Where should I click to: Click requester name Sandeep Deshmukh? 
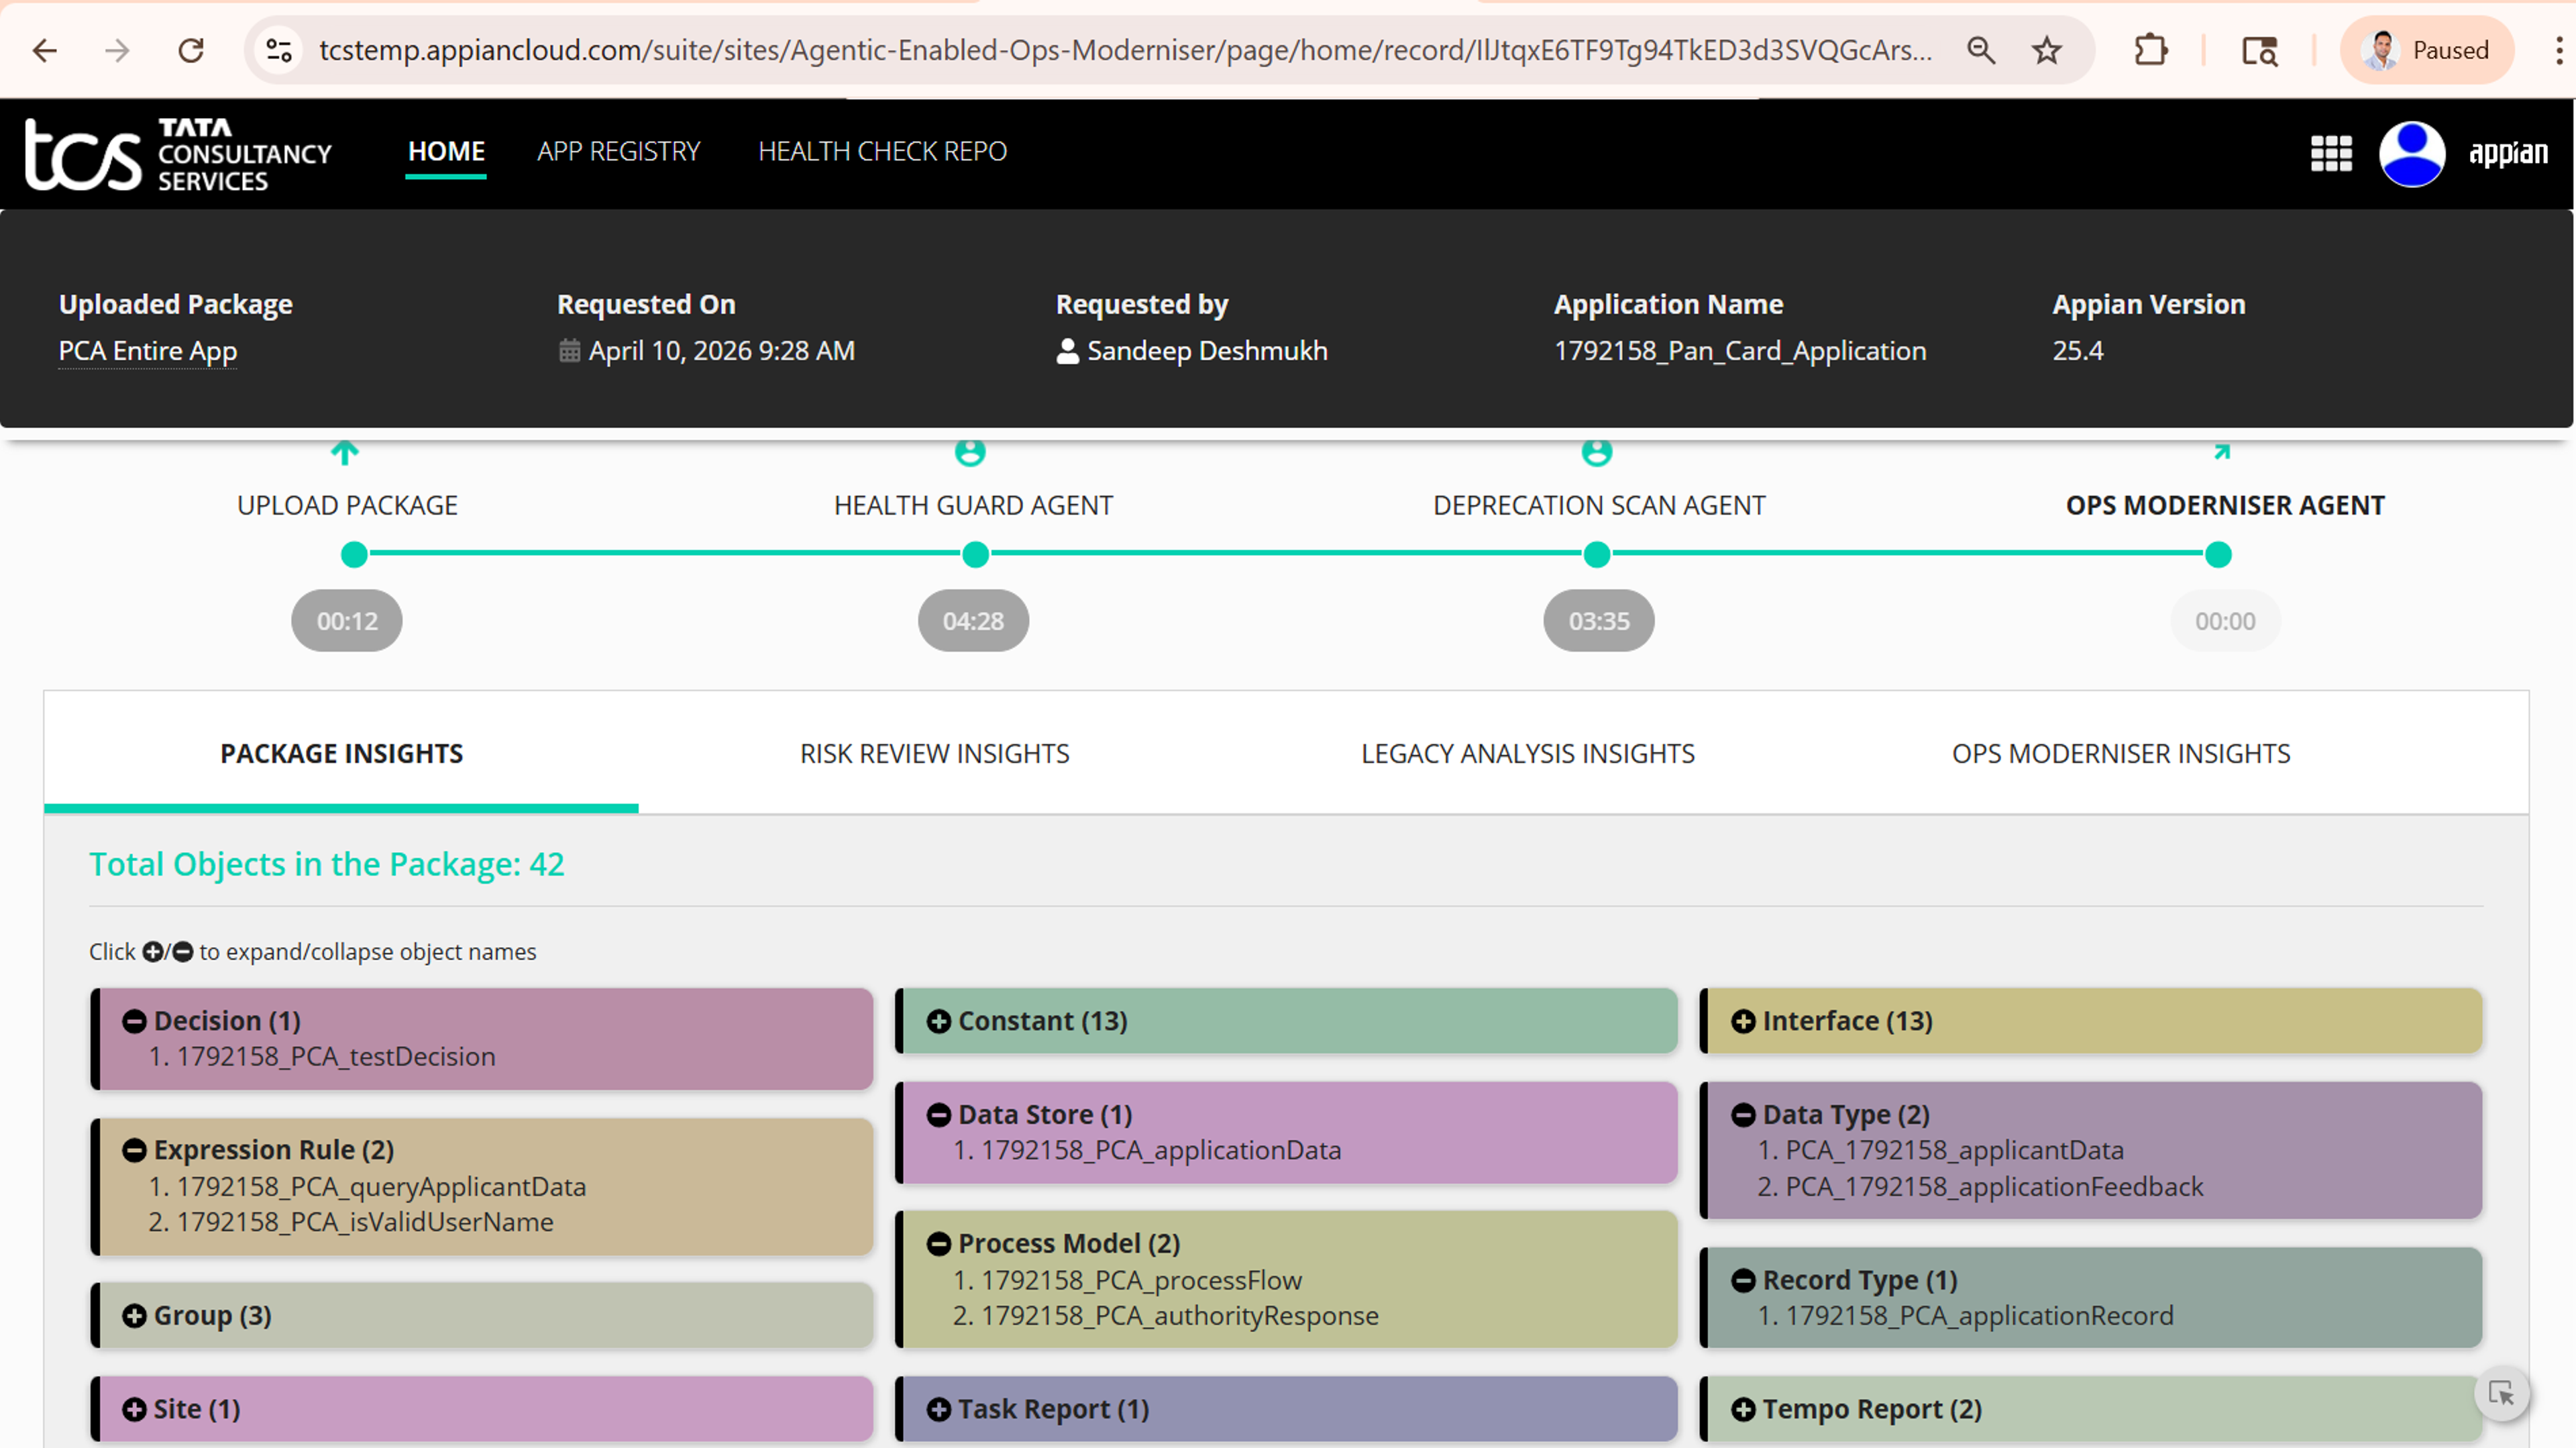click(x=1207, y=351)
